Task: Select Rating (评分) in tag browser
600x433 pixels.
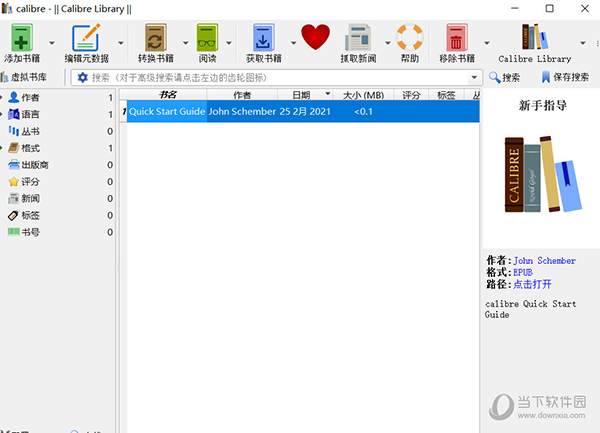Action: point(58,182)
